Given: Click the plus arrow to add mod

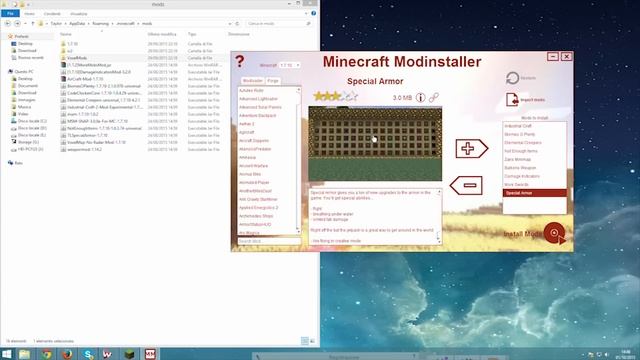Looking at the screenshot, I should point(471,149).
